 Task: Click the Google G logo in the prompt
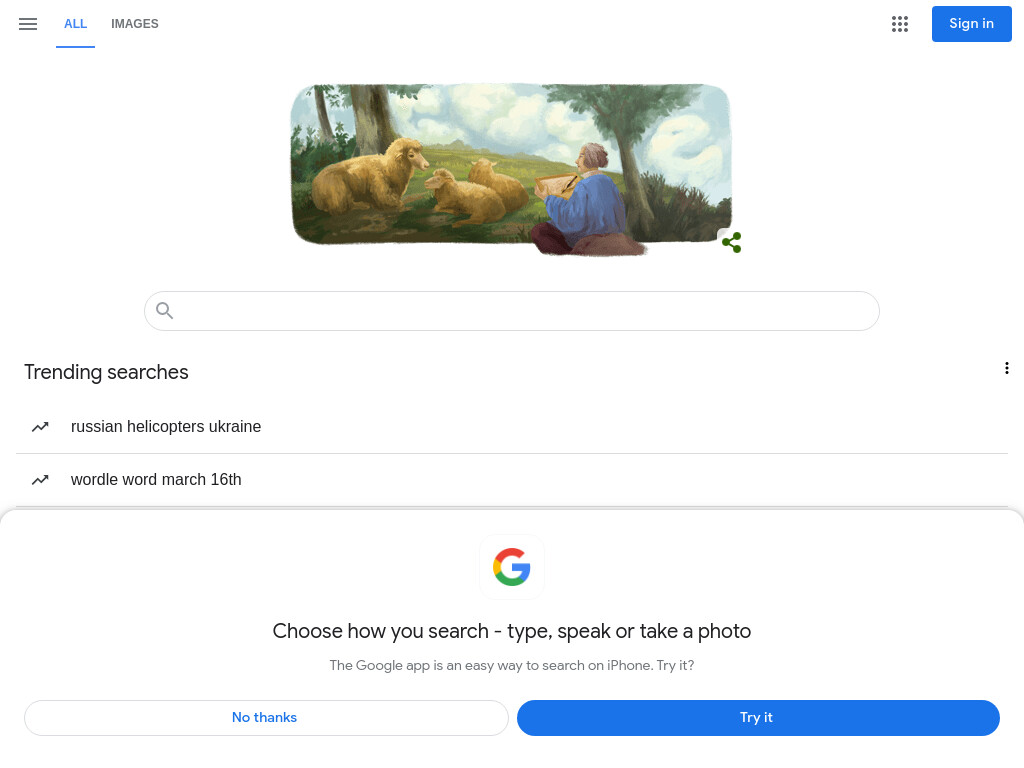click(x=512, y=567)
